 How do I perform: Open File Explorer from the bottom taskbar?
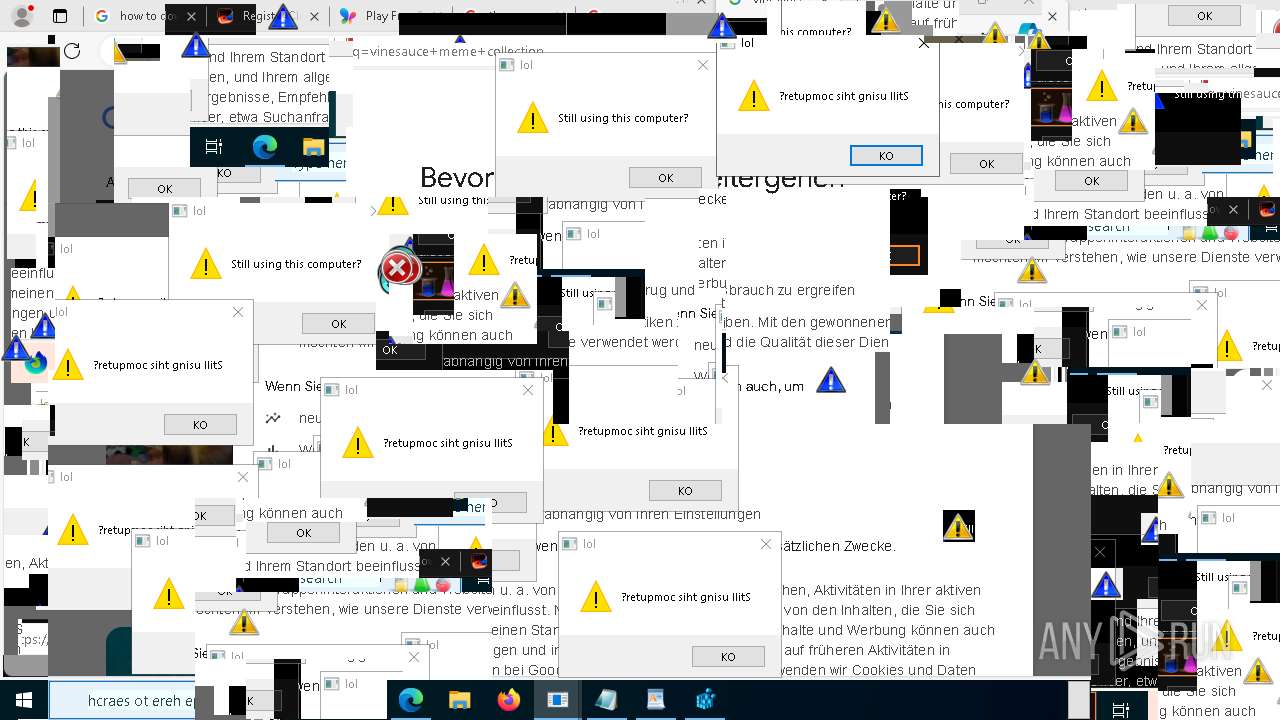point(459,700)
